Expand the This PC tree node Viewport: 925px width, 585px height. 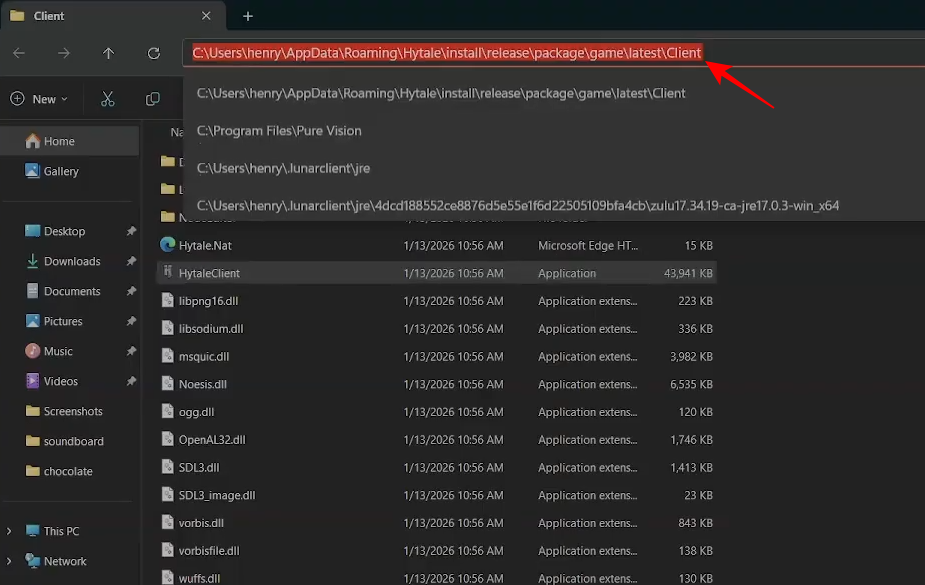(x=10, y=531)
